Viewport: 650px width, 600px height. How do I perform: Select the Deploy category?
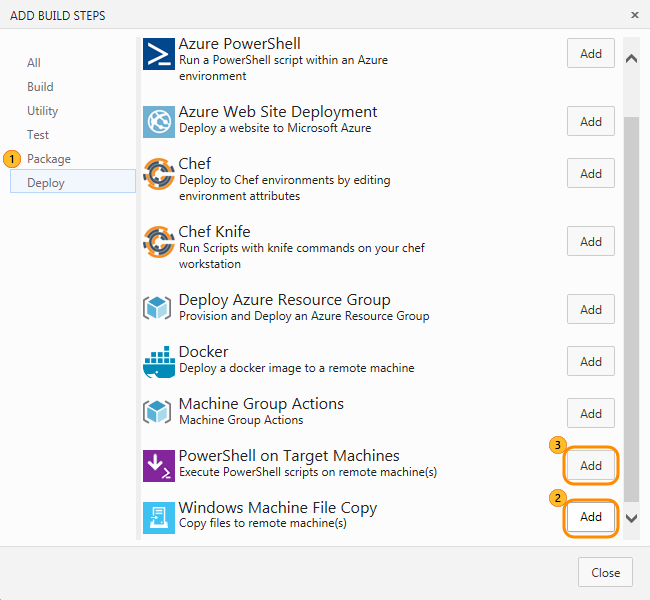tap(73, 181)
